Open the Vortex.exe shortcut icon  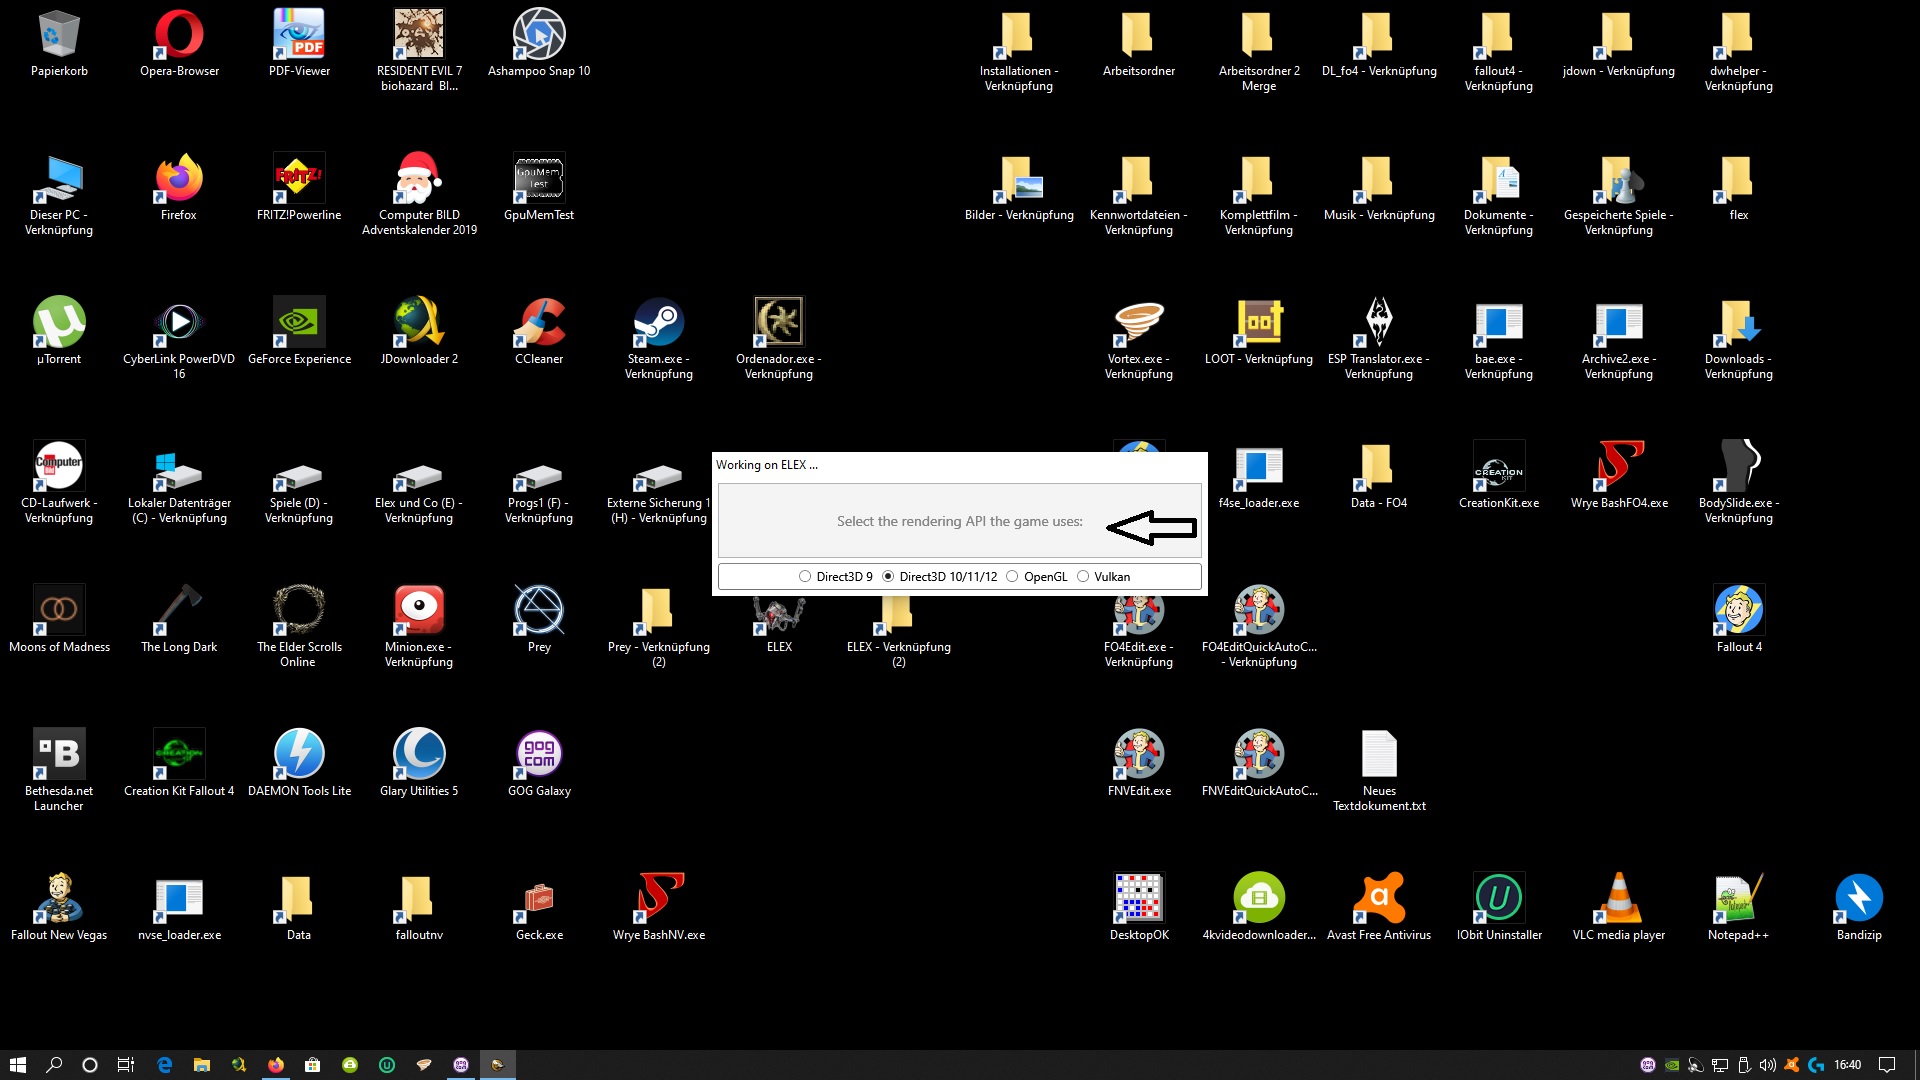pos(1139,323)
